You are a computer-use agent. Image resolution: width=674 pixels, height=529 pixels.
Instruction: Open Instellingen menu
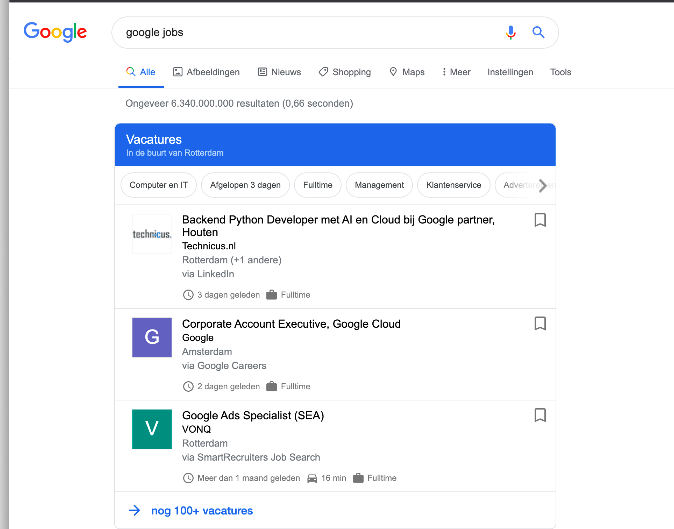click(x=510, y=72)
